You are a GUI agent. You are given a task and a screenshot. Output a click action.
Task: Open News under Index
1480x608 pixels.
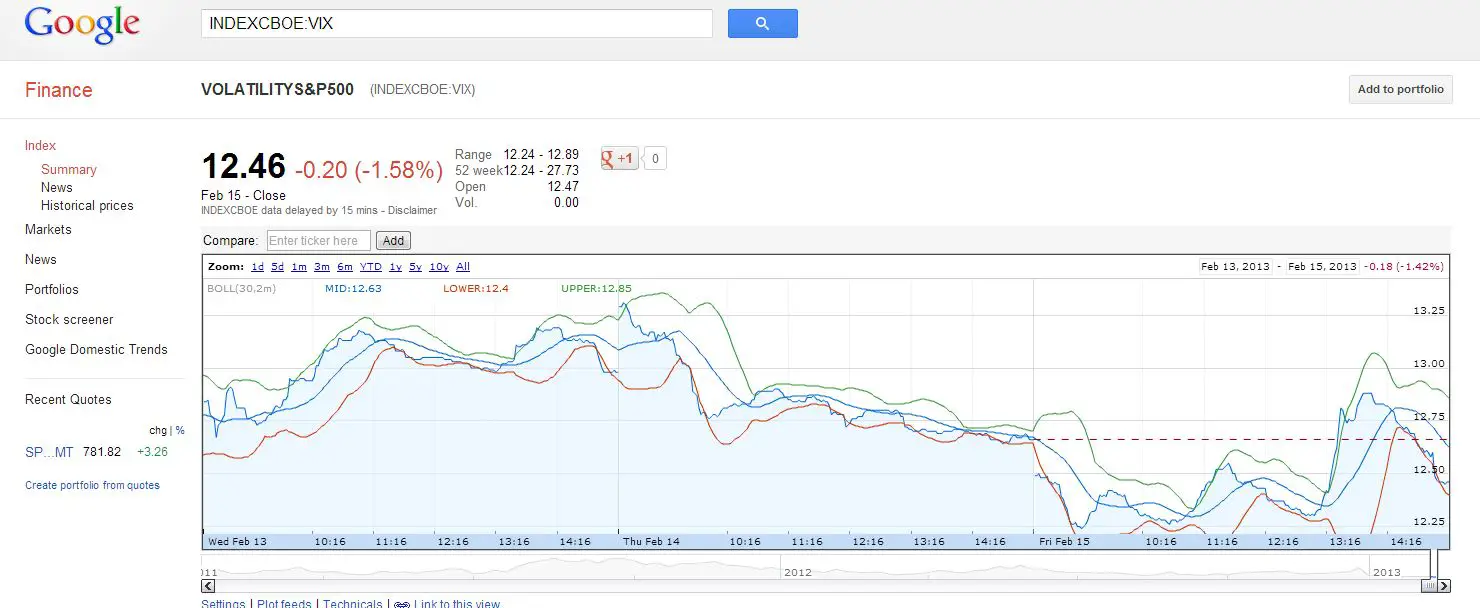(56, 188)
